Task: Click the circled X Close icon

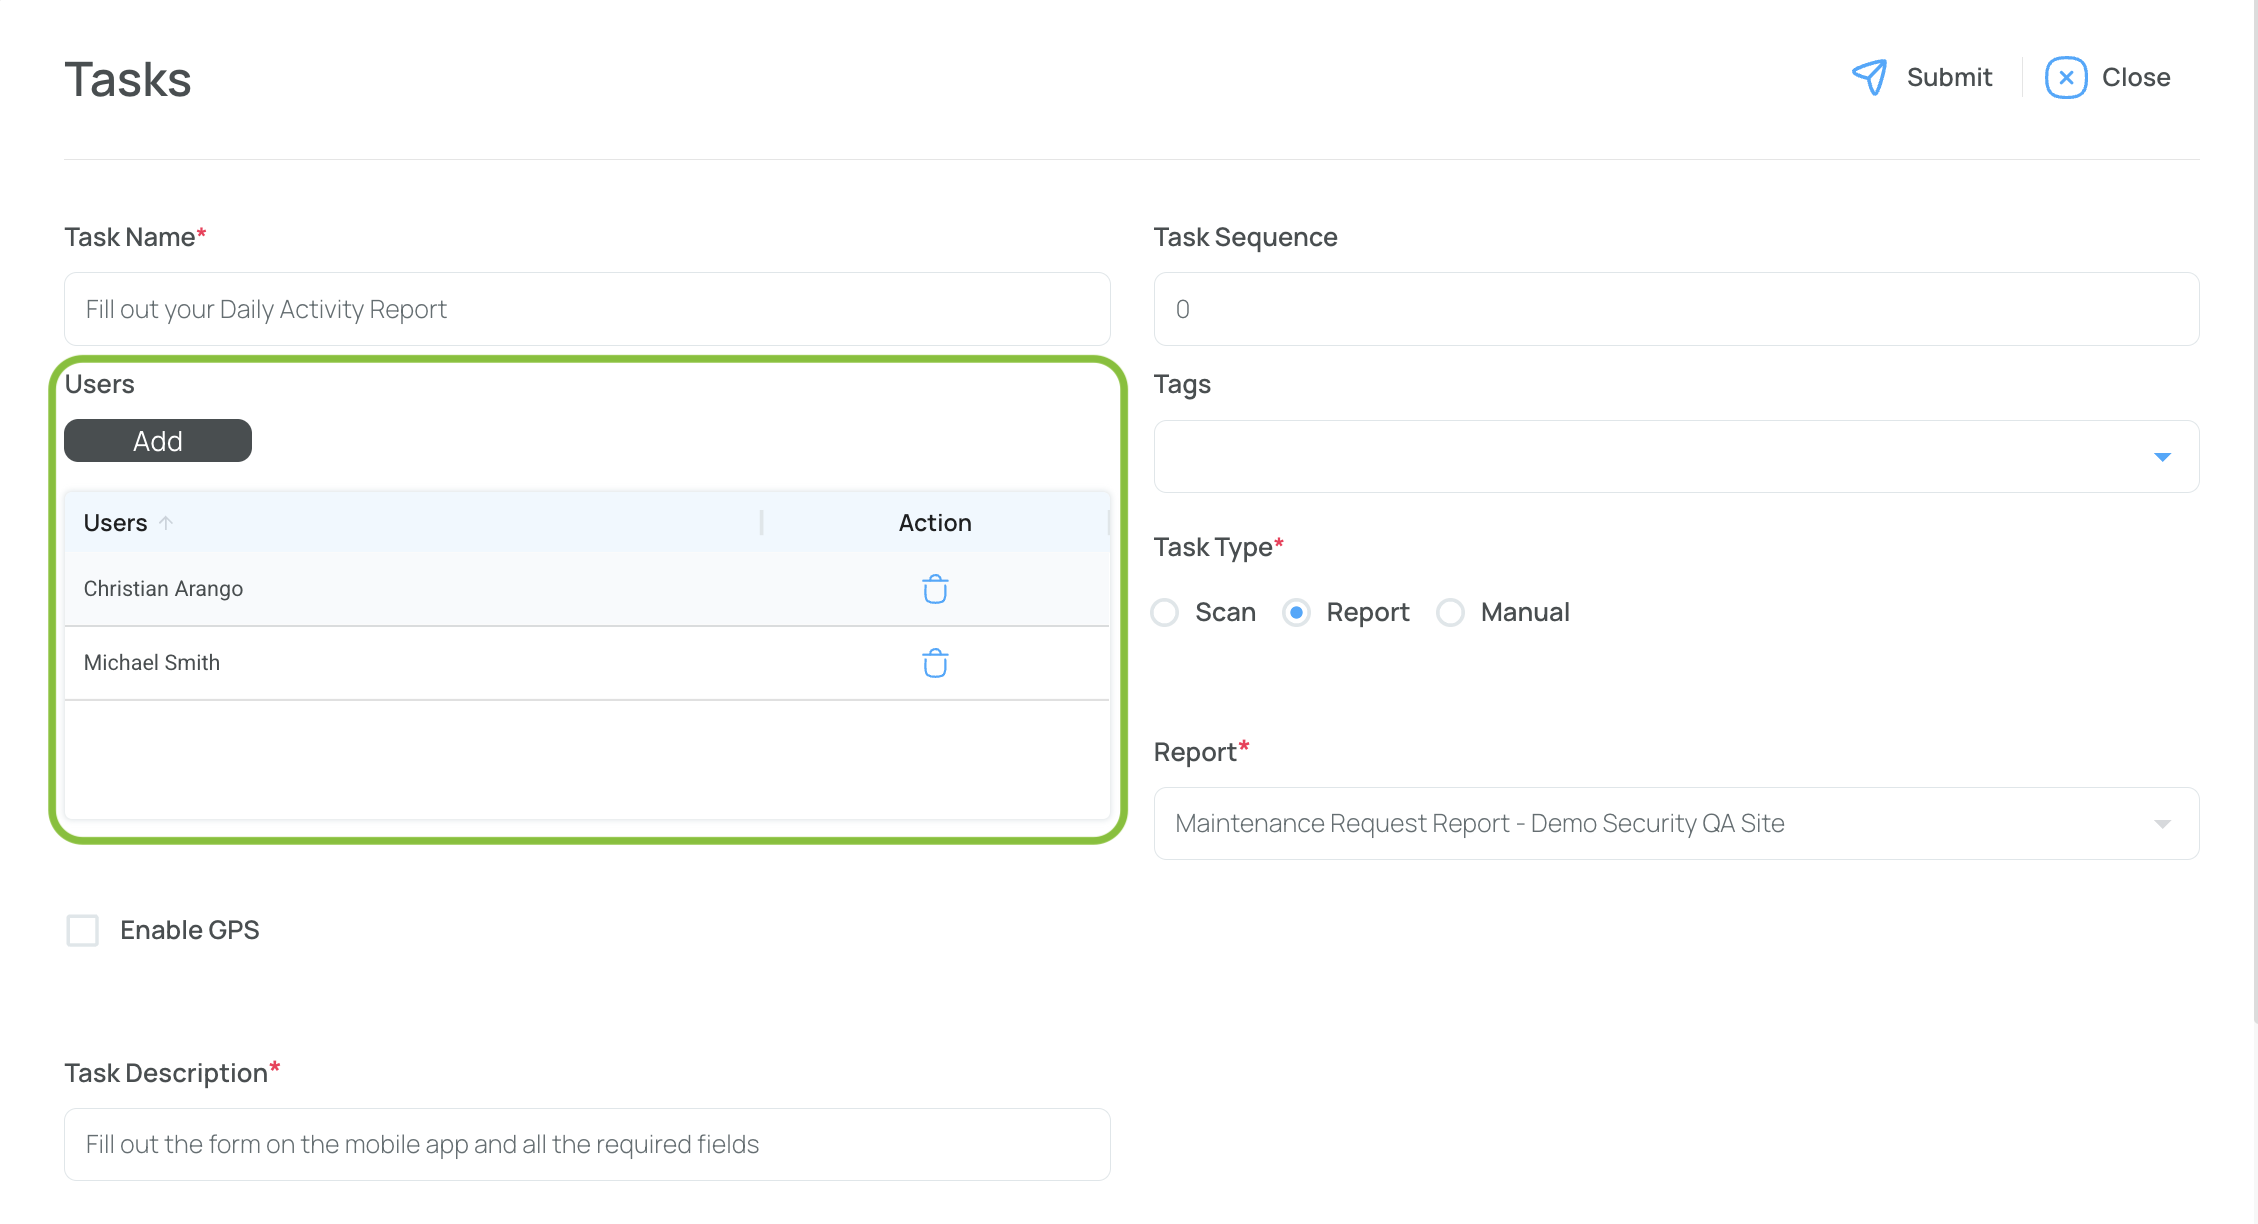Action: point(2065,77)
